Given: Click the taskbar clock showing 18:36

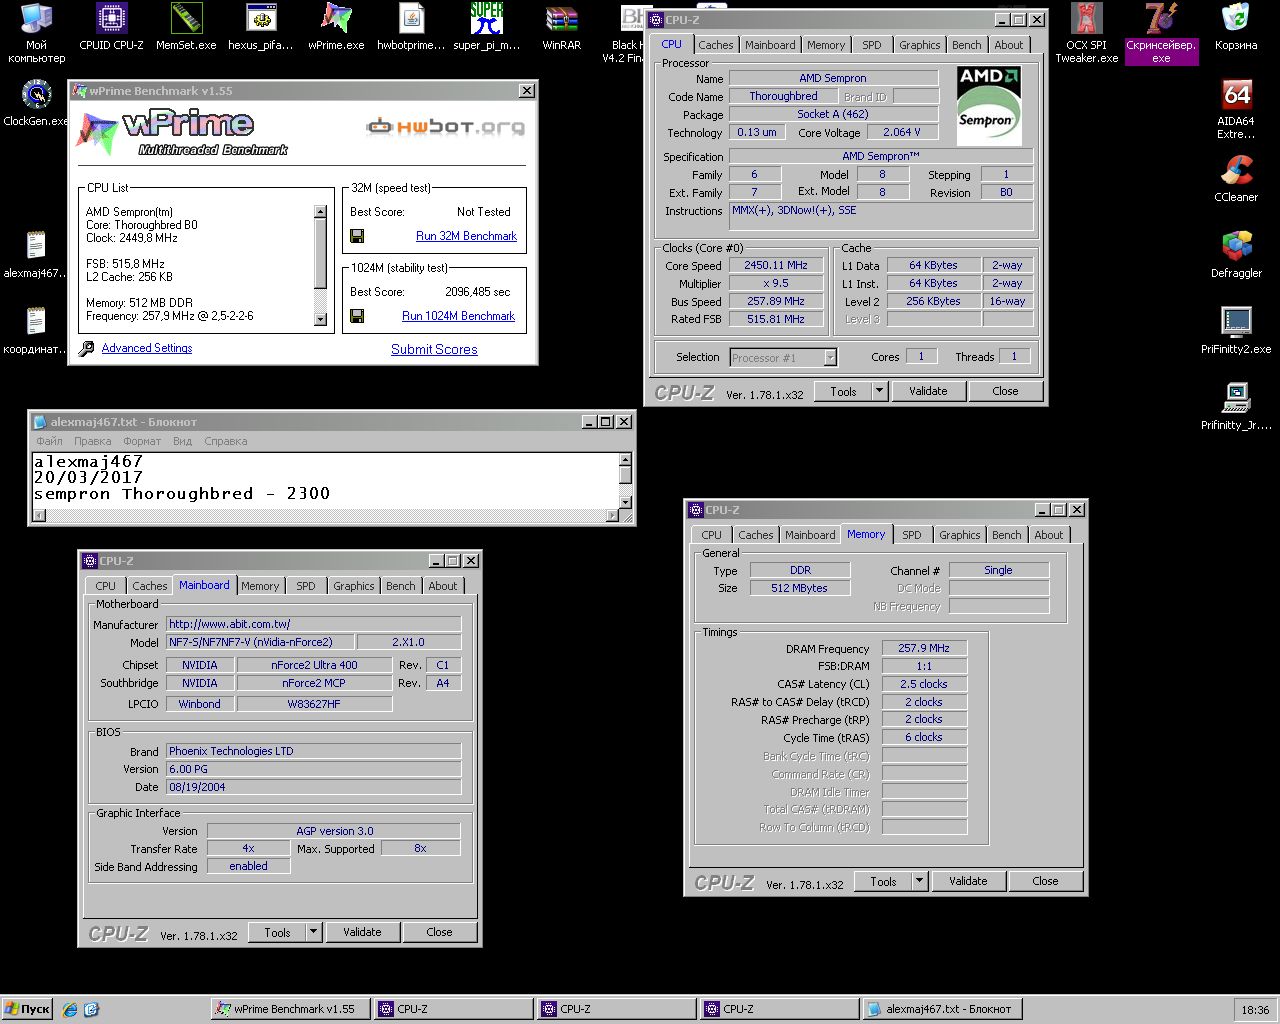Looking at the screenshot, I should point(1255,1009).
